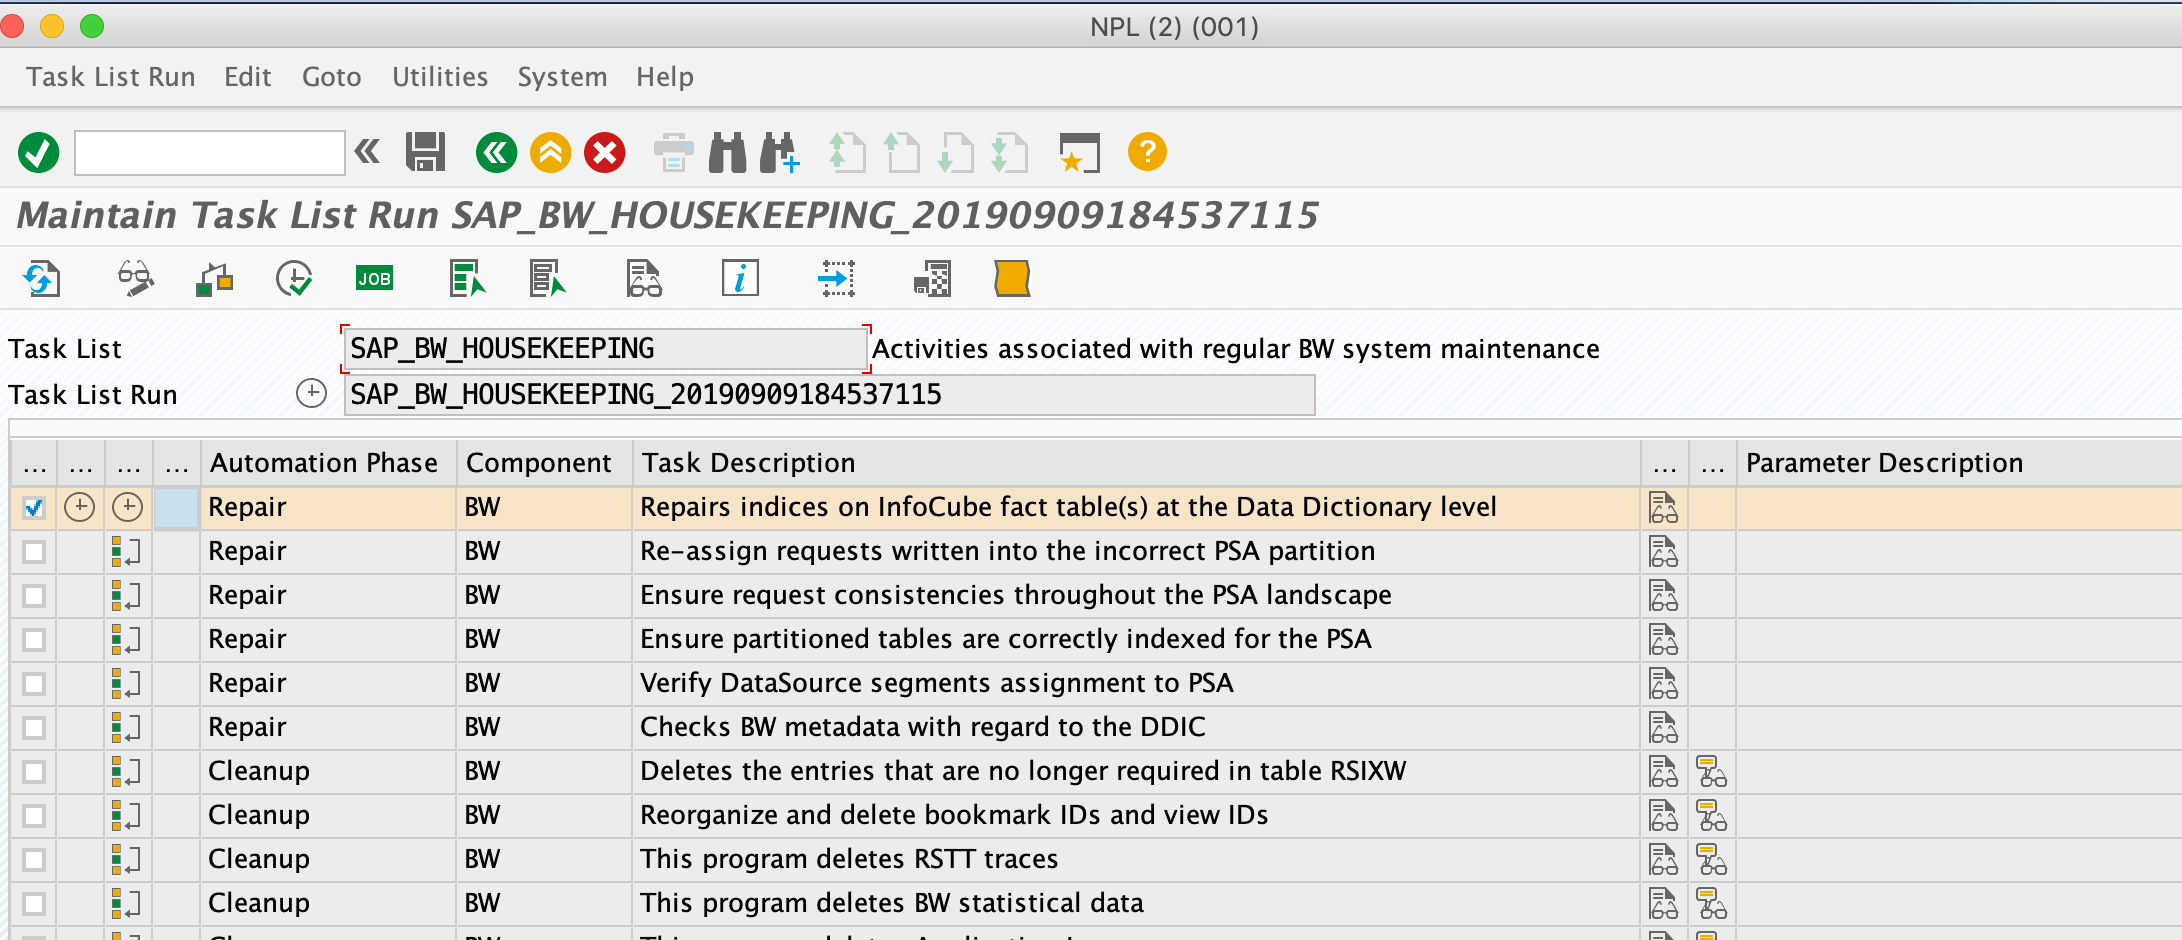This screenshot has width=2182, height=940.
Task: Click the yellow Help question mark icon
Action: point(1147,153)
